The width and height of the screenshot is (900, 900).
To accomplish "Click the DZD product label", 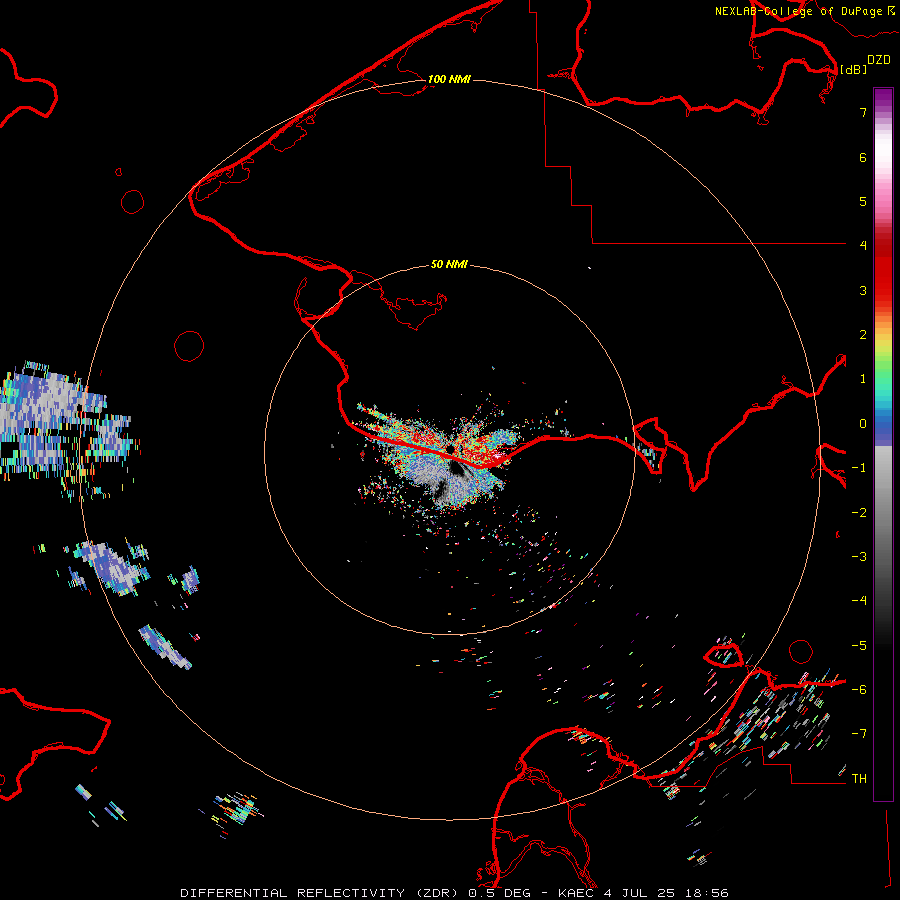I will click(879, 60).
